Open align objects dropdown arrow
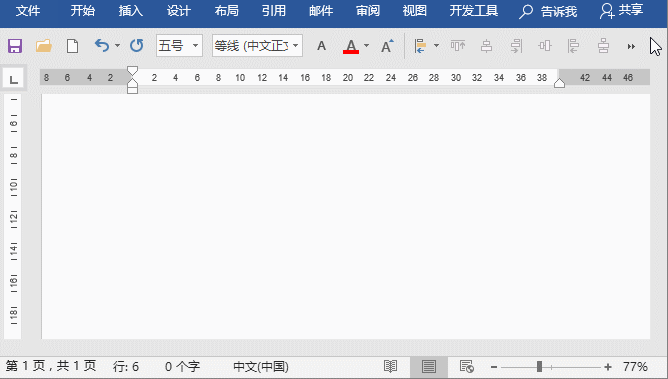 pyautogui.click(x=436, y=46)
